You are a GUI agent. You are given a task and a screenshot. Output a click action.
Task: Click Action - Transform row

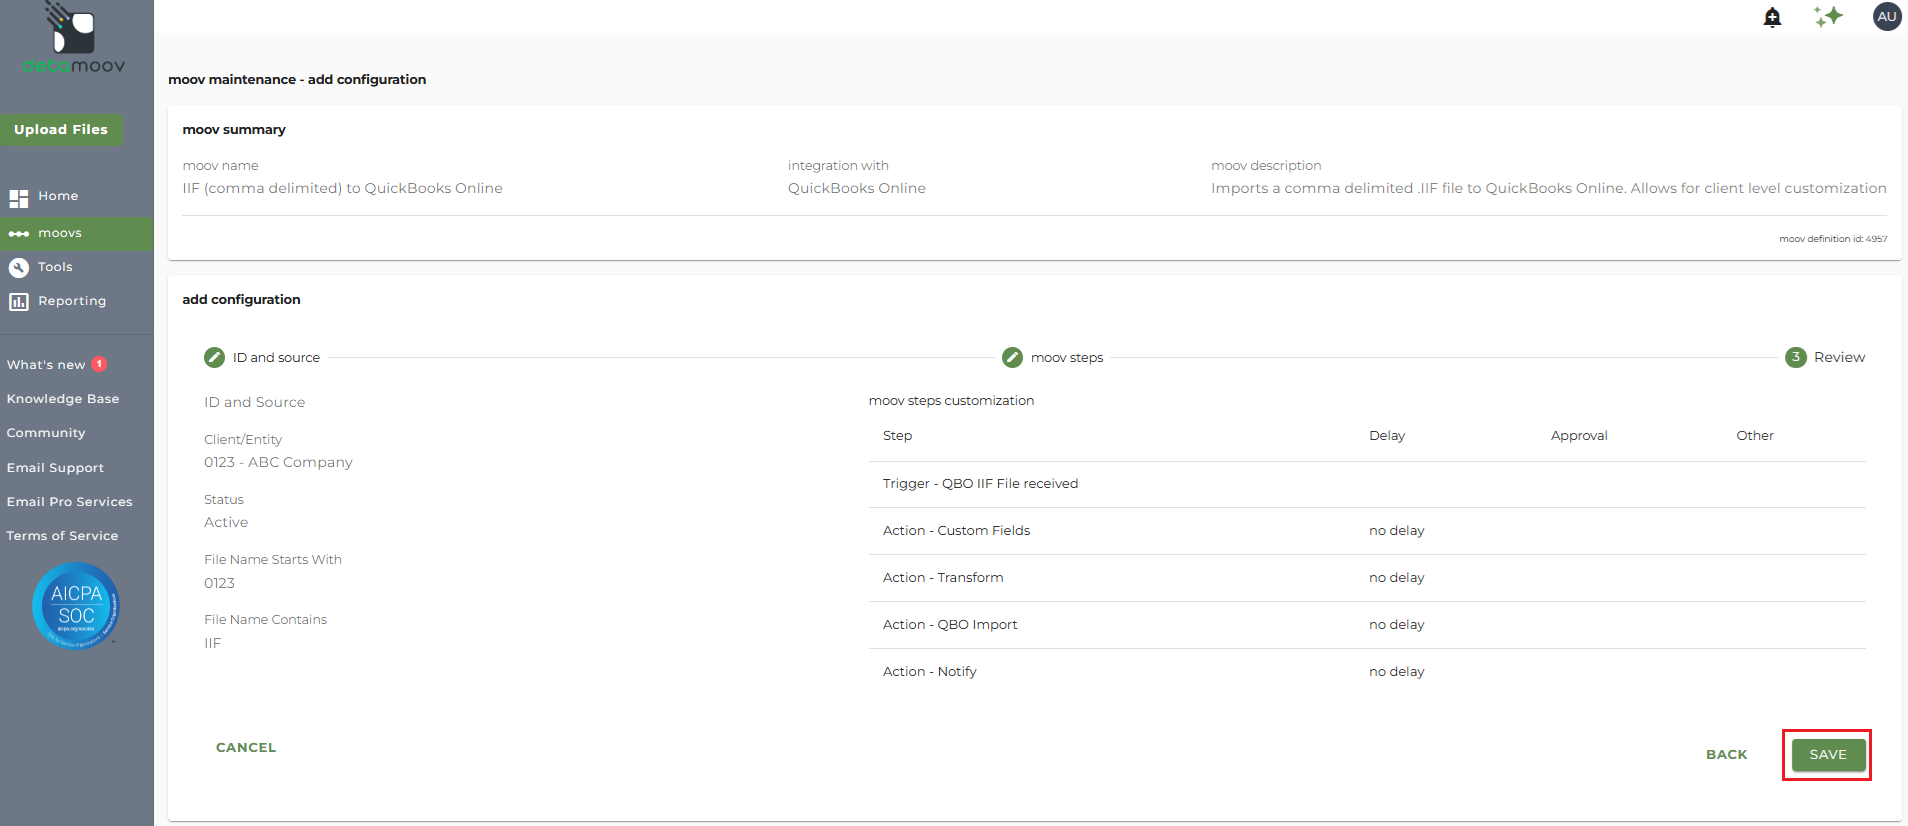point(1367,578)
